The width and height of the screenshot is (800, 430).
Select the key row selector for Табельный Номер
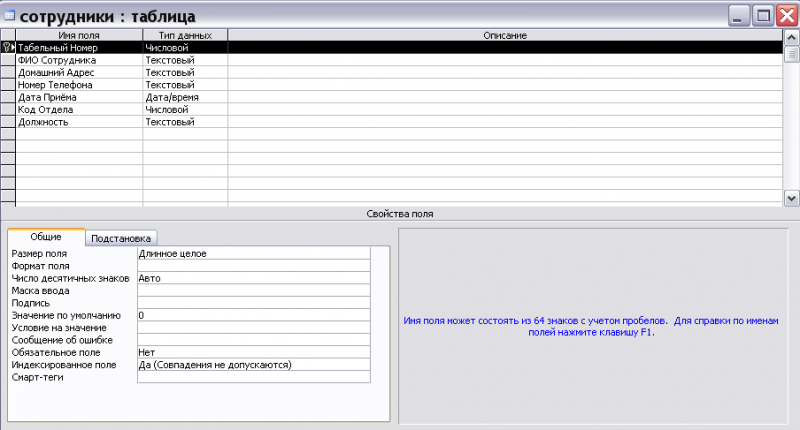tap(8, 47)
